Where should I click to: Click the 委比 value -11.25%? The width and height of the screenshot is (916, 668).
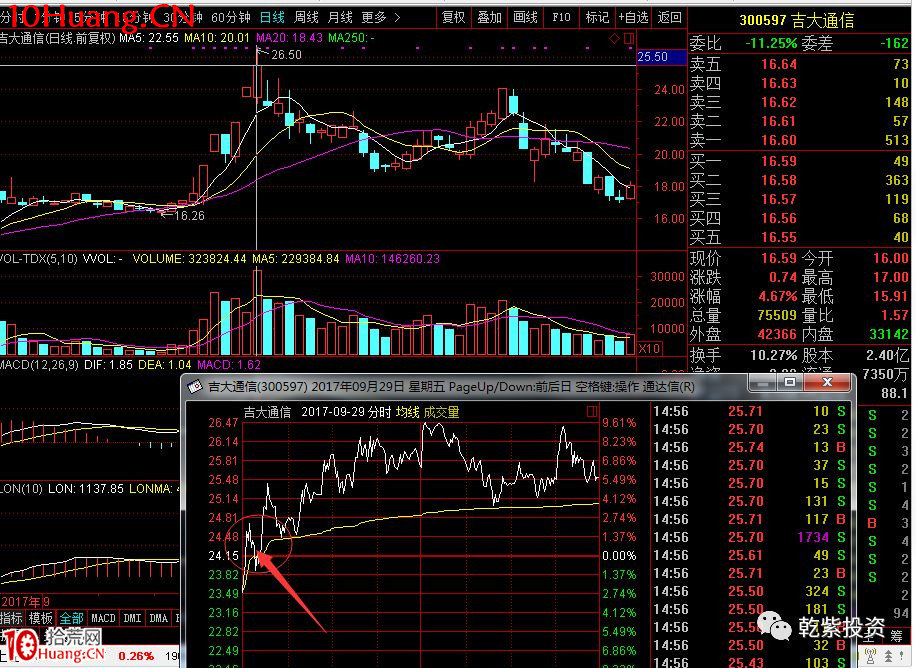click(771, 43)
